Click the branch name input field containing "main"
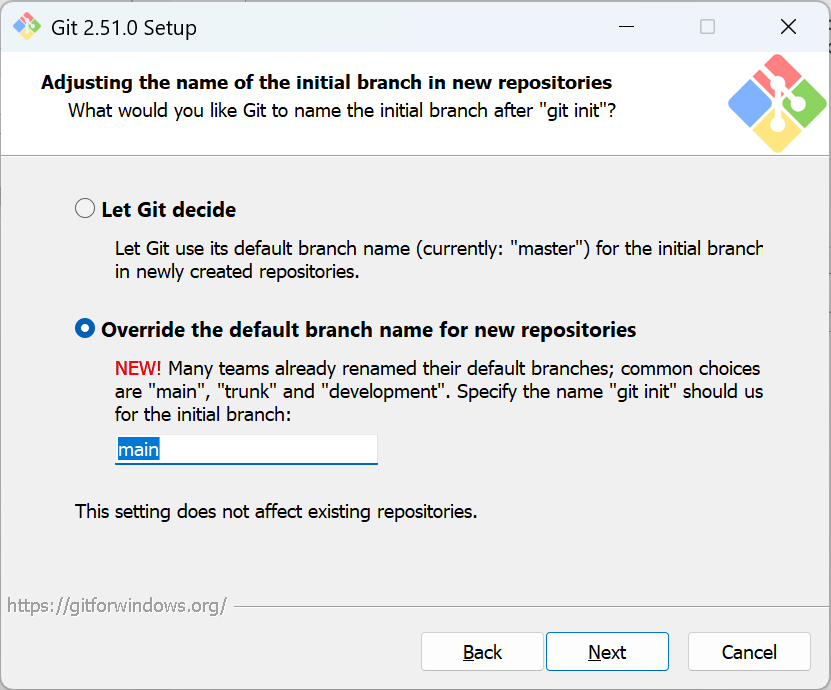Image resolution: width=831 pixels, height=690 pixels. [246, 450]
